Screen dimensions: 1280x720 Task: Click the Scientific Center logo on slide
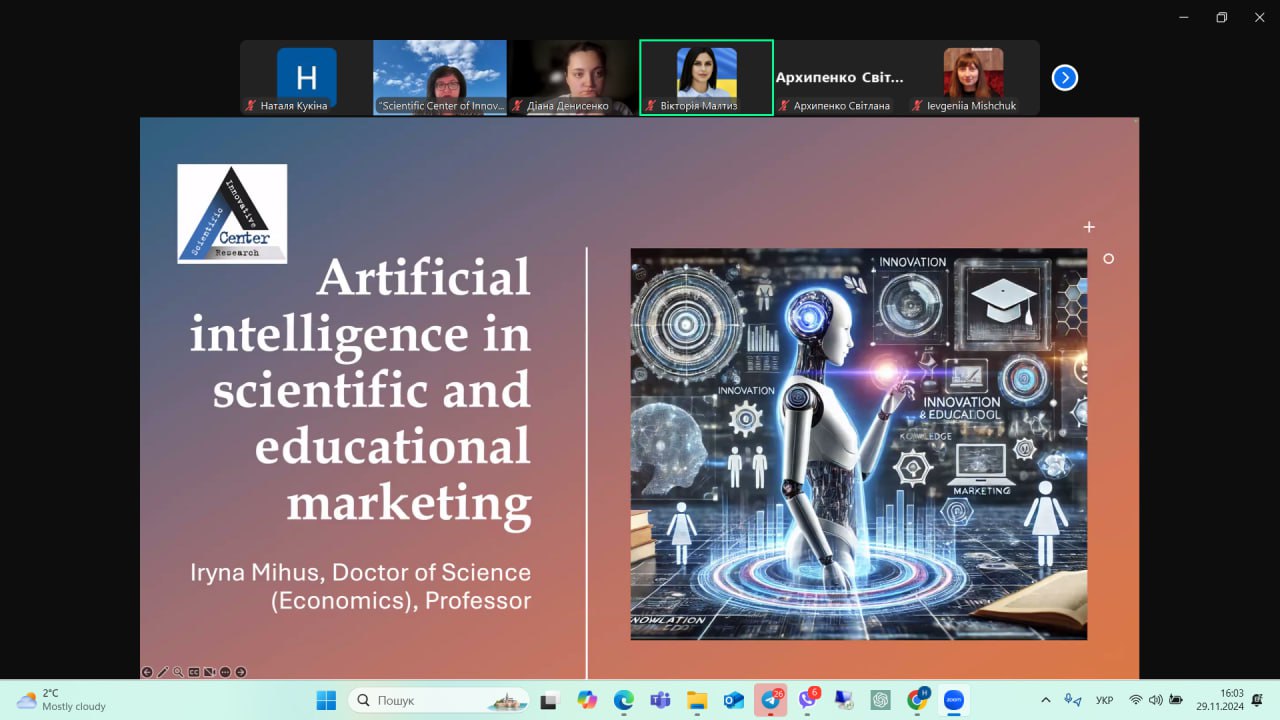click(x=232, y=214)
